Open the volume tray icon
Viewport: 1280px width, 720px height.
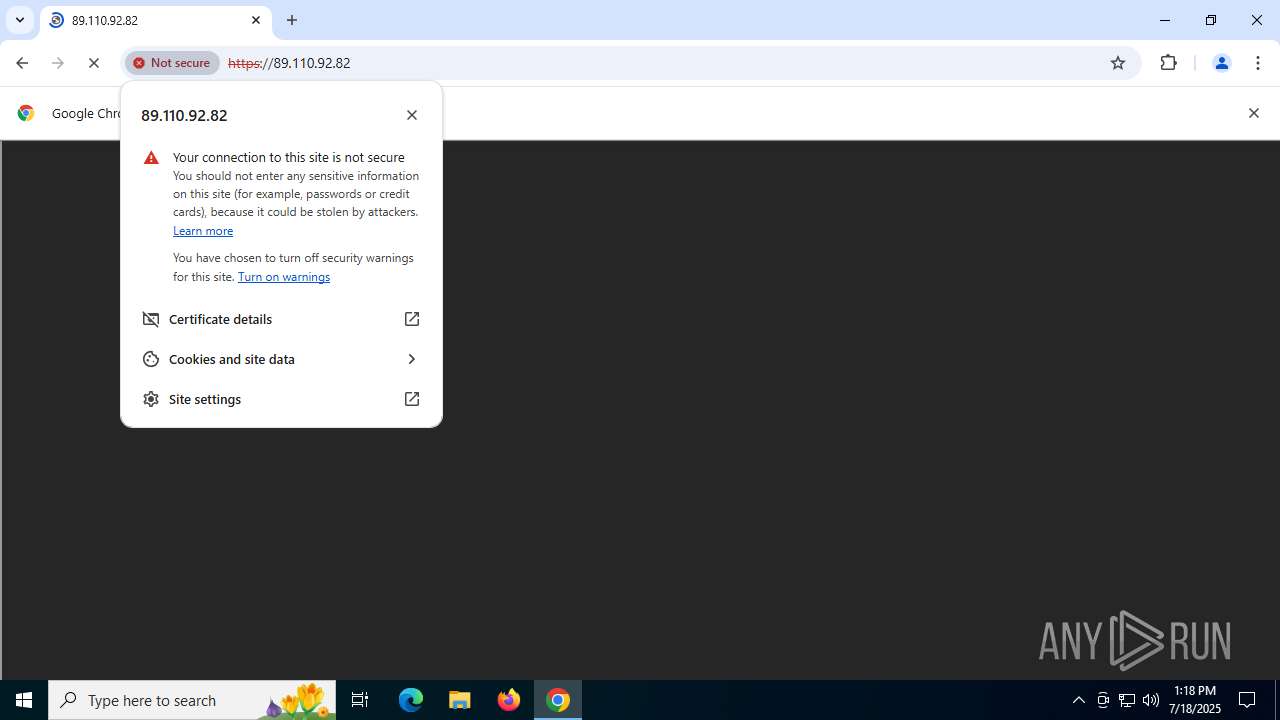pos(1151,700)
